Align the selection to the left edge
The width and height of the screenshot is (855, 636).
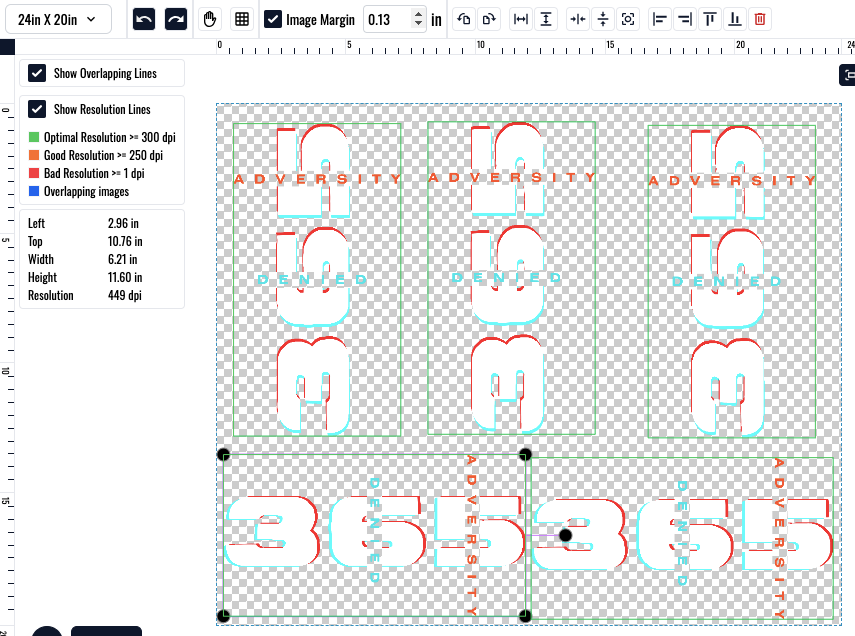(660, 18)
